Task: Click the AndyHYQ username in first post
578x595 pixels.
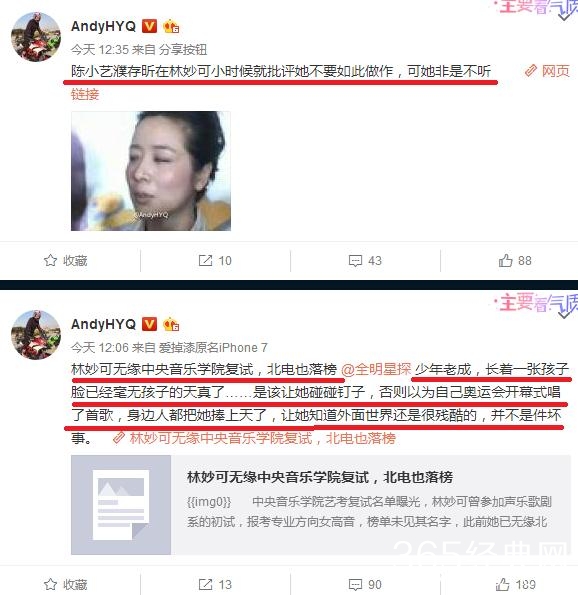Action: (103, 26)
